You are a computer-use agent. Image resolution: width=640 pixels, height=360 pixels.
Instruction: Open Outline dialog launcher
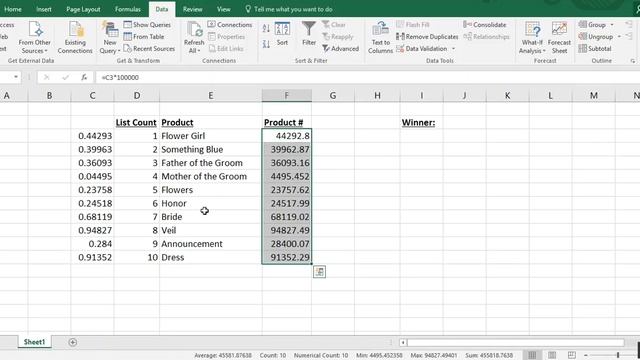pyautogui.click(x=633, y=61)
